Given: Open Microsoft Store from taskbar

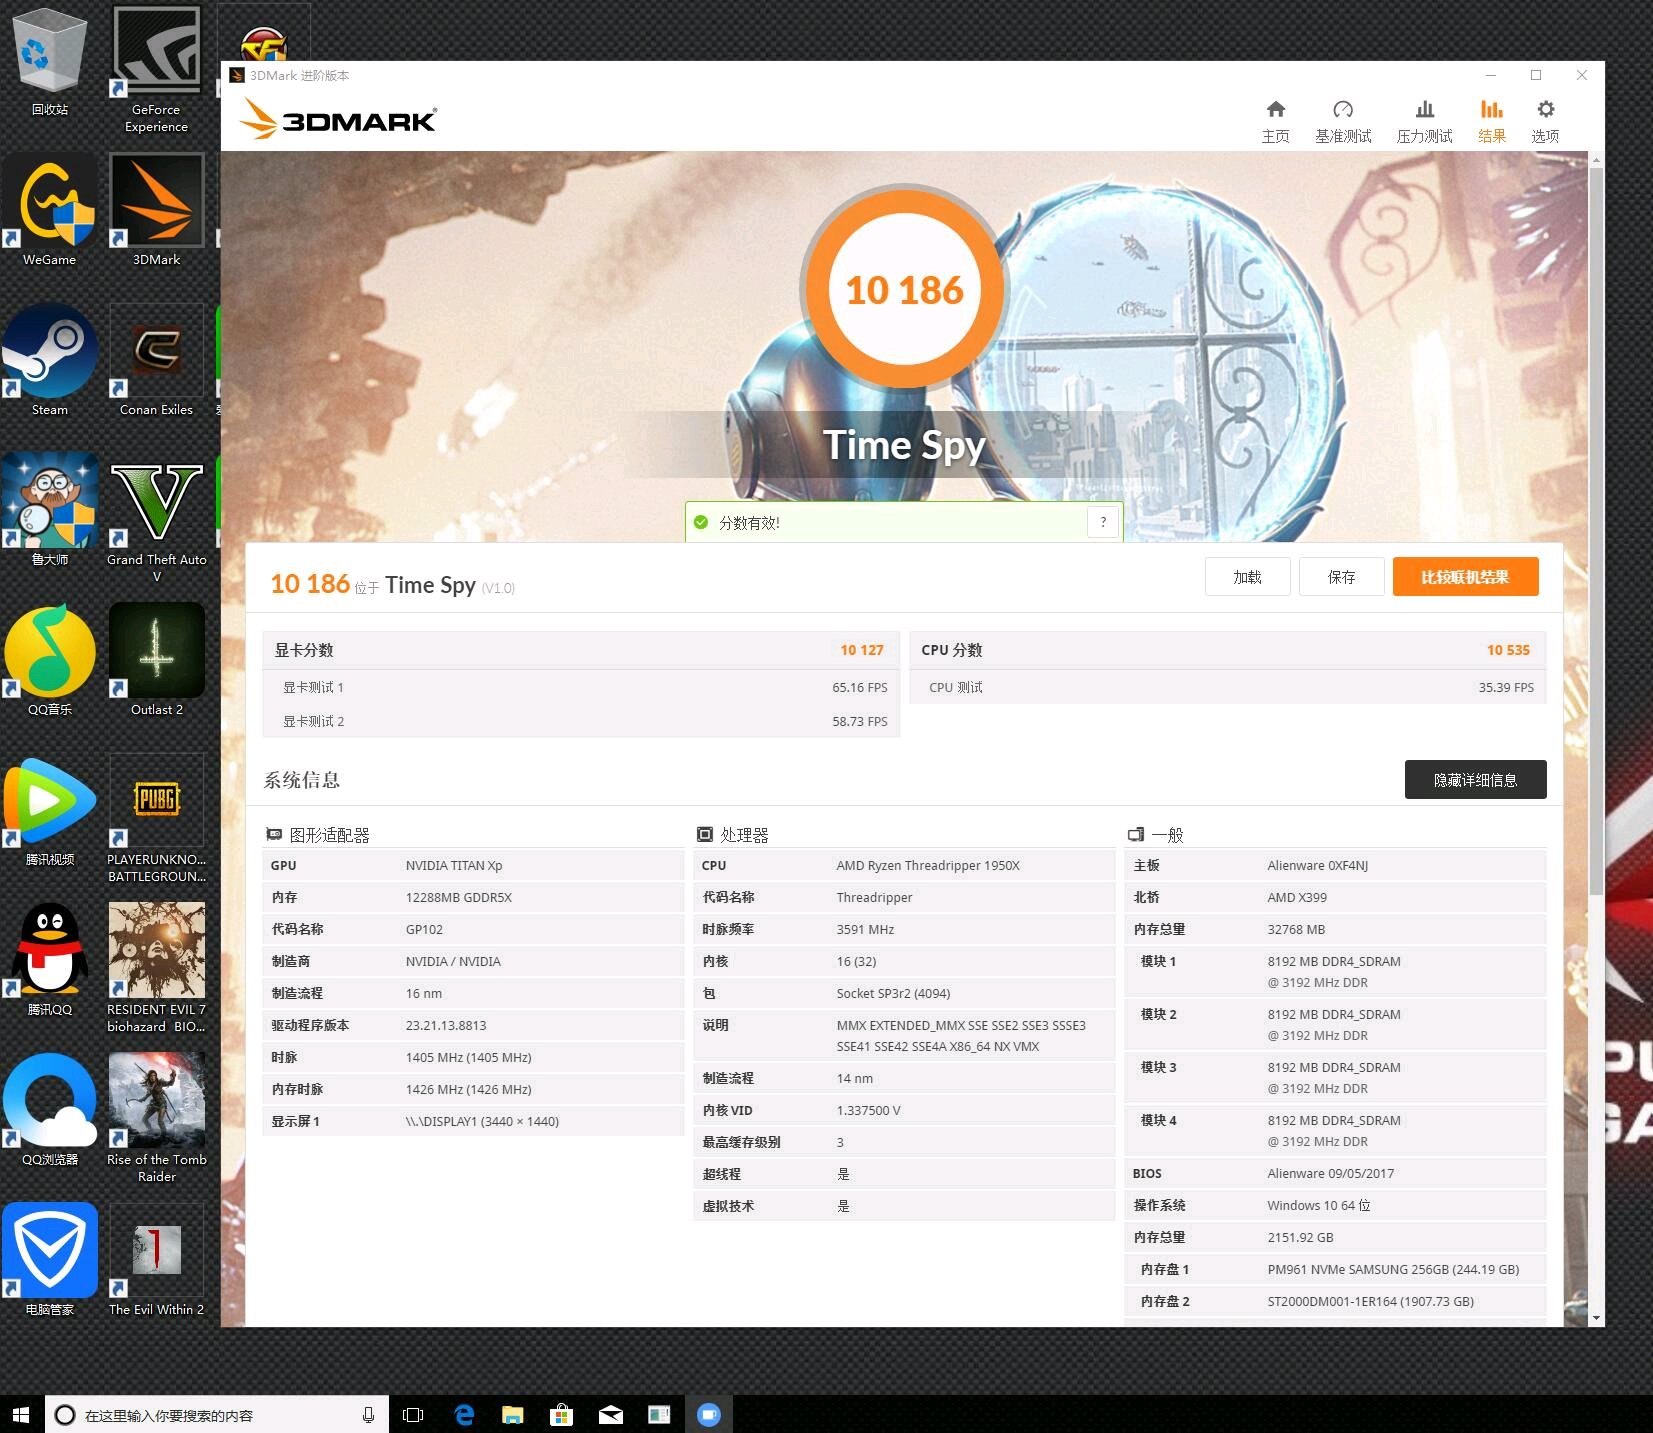Looking at the screenshot, I should click(x=562, y=1414).
